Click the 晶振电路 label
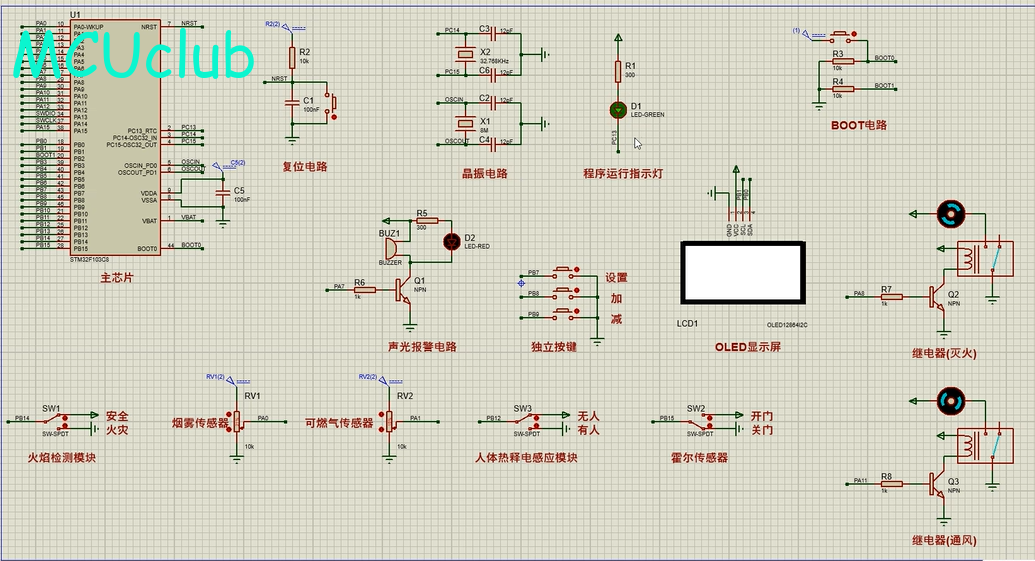 484,174
